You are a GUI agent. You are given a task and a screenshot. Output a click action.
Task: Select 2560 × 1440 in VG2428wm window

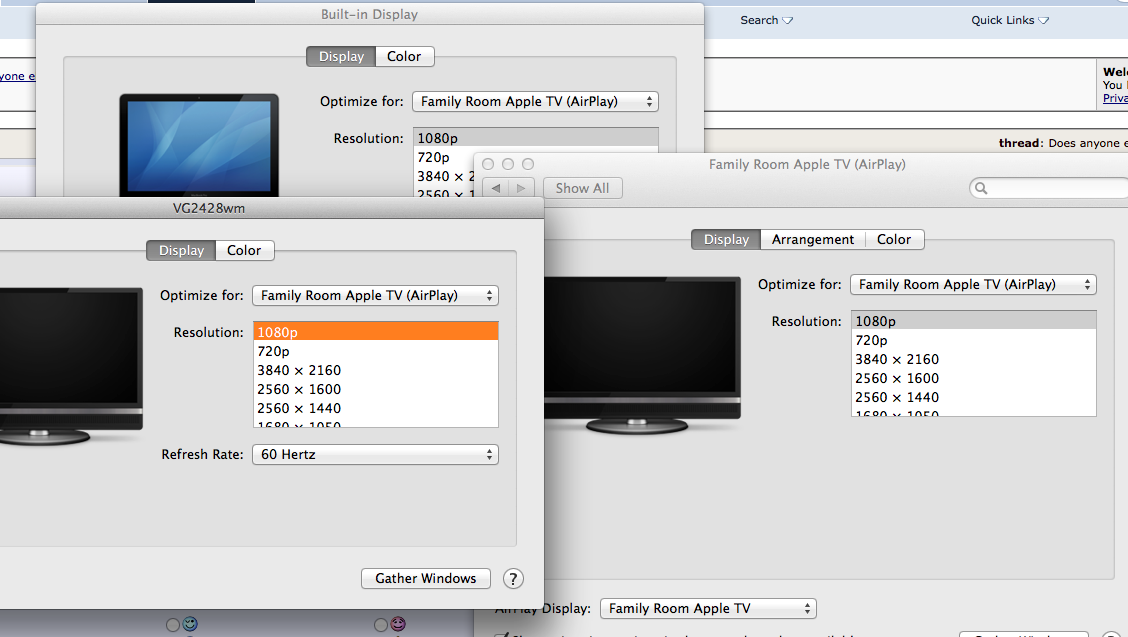[x=376, y=408]
